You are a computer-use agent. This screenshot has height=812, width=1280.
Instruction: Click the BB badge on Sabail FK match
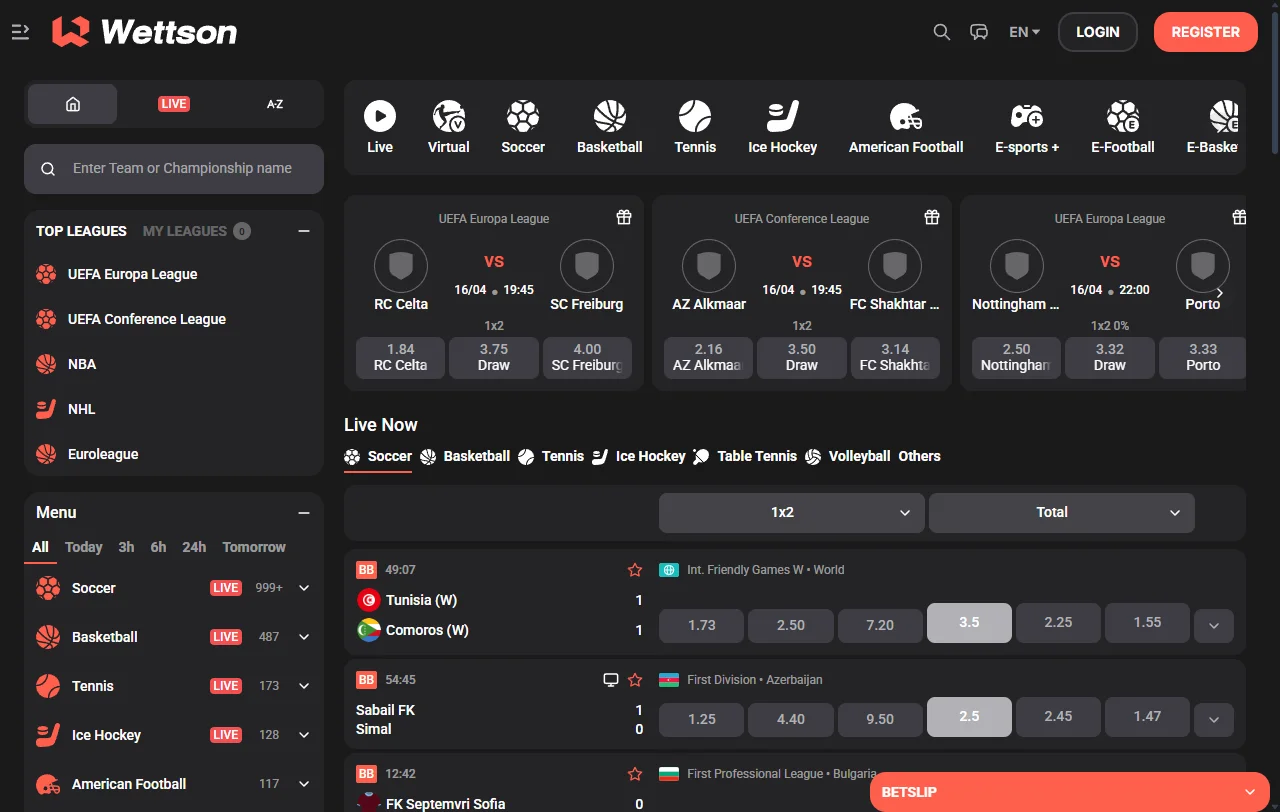pyautogui.click(x=366, y=680)
